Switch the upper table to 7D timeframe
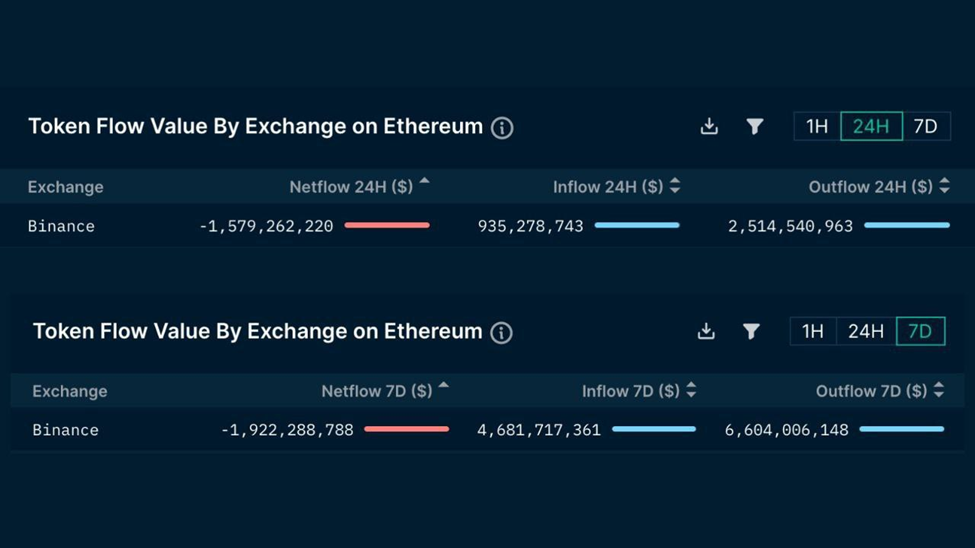 tap(925, 126)
